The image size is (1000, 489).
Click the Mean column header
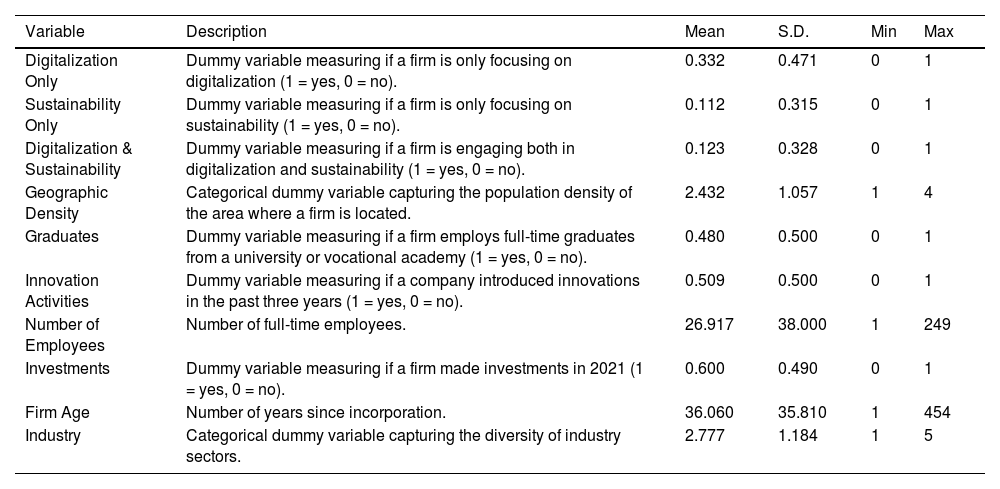(x=704, y=32)
